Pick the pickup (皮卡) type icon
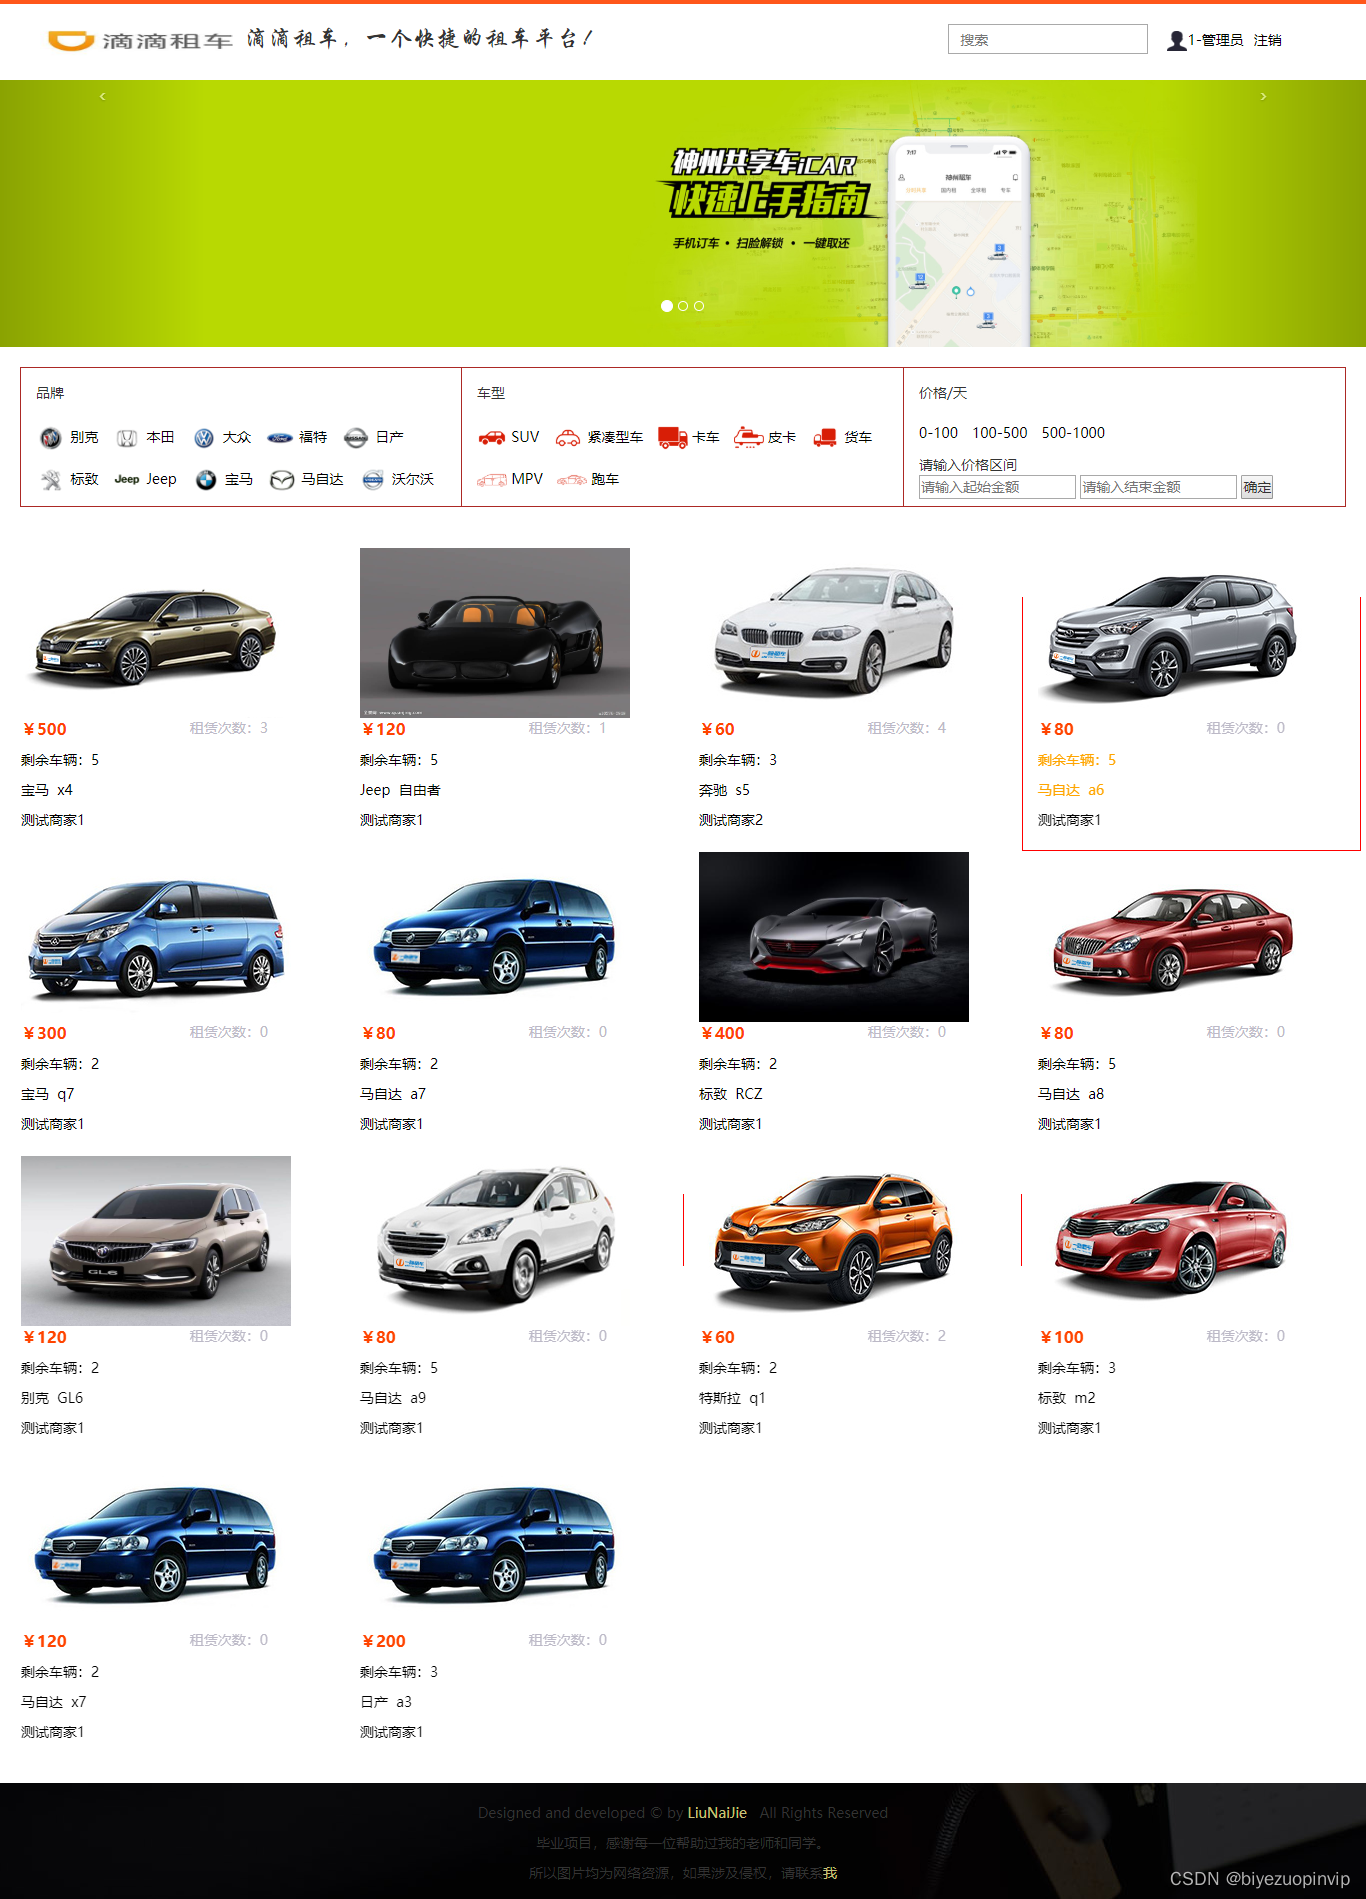1366x1899 pixels. click(x=749, y=437)
